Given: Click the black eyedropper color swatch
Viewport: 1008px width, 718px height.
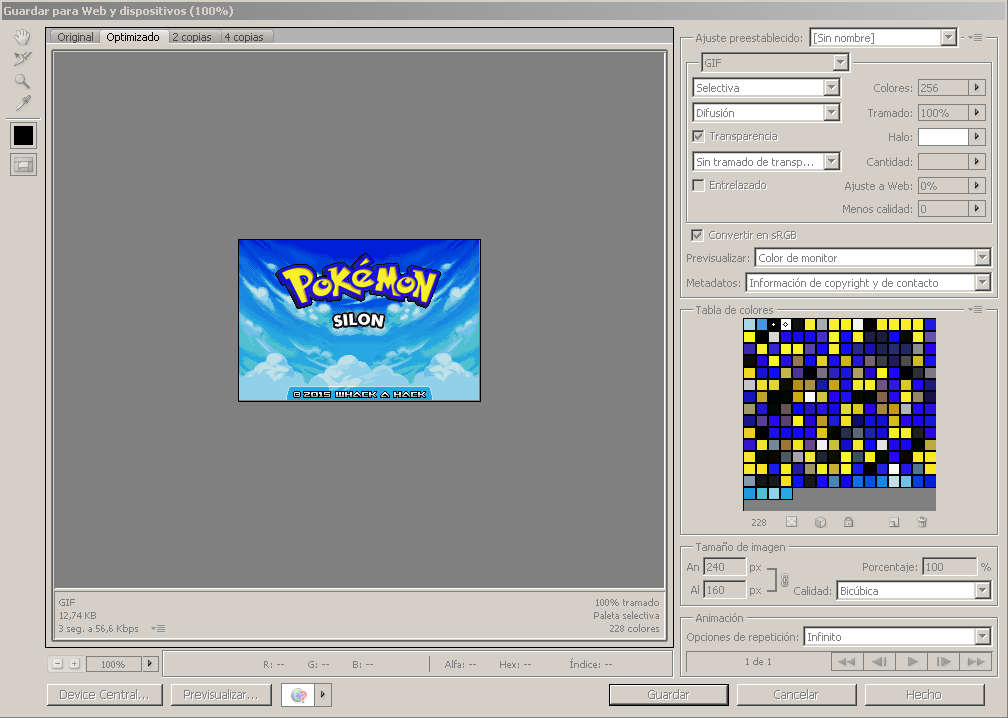Looking at the screenshot, I should 23,136.
